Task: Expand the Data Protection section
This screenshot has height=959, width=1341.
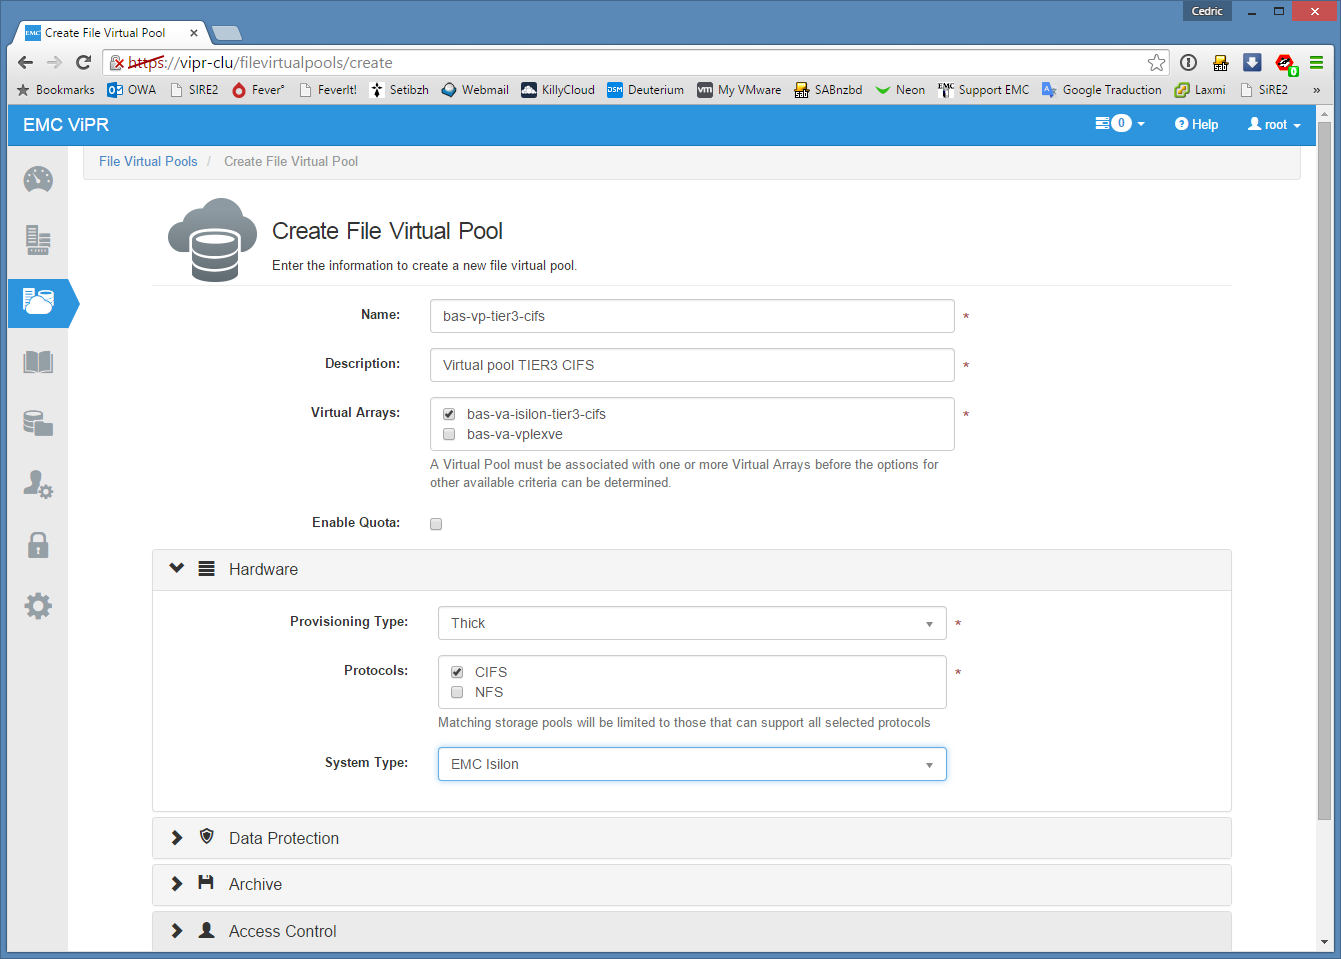Action: (x=284, y=838)
